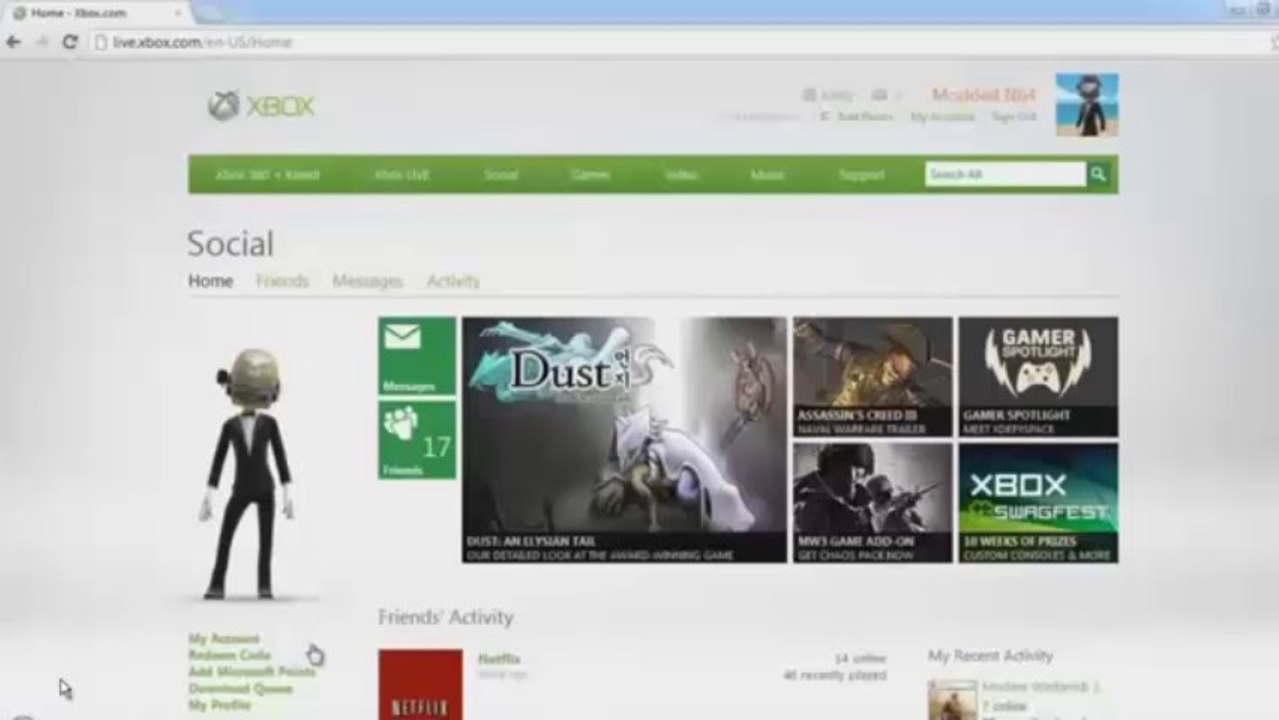Click in the Search All field
The image size is (1279, 720).
point(1005,174)
